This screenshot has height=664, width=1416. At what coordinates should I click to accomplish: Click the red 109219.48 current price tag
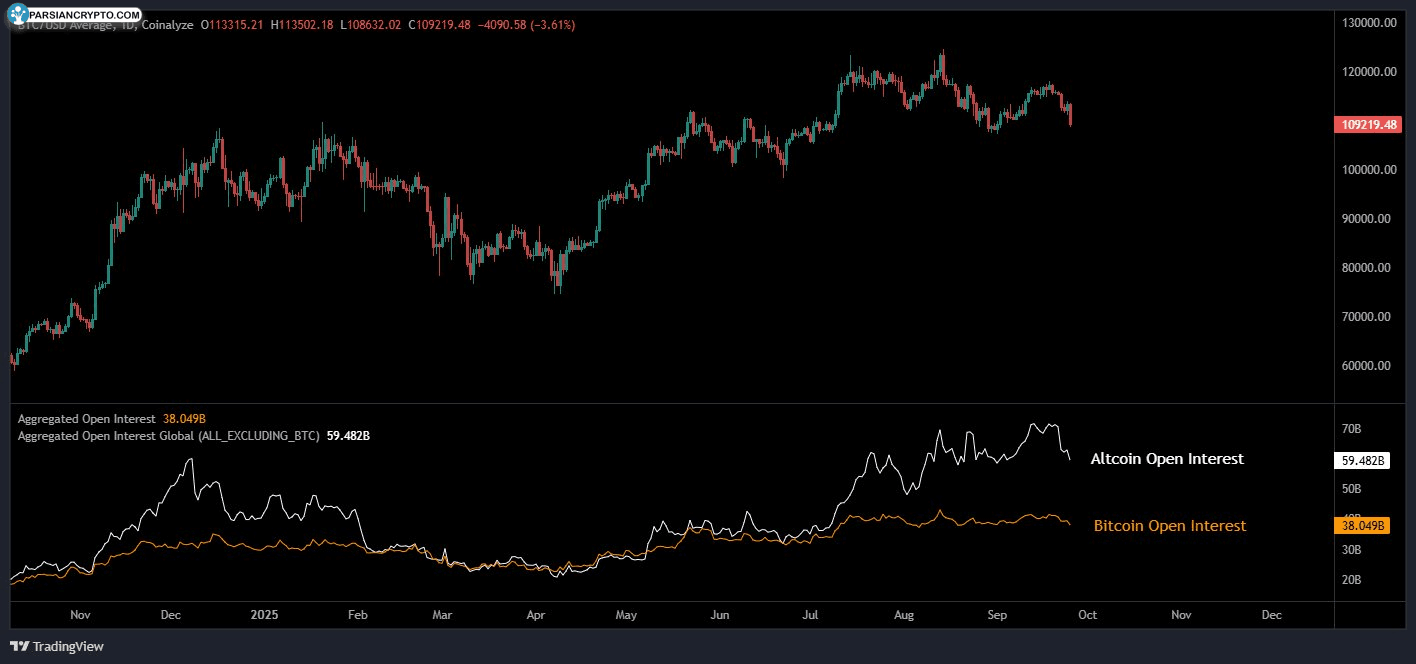point(1367,125)
